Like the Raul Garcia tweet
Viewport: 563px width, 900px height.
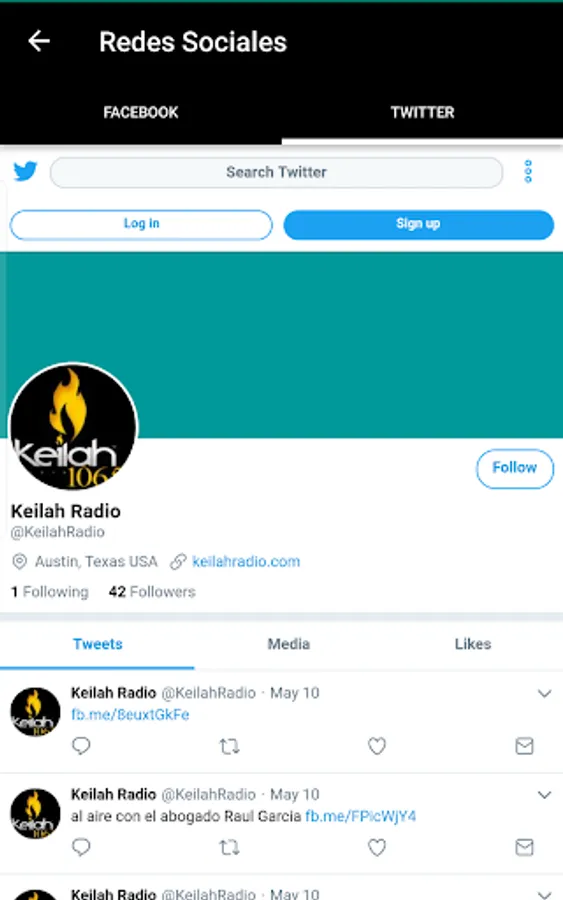coord(376,847)
